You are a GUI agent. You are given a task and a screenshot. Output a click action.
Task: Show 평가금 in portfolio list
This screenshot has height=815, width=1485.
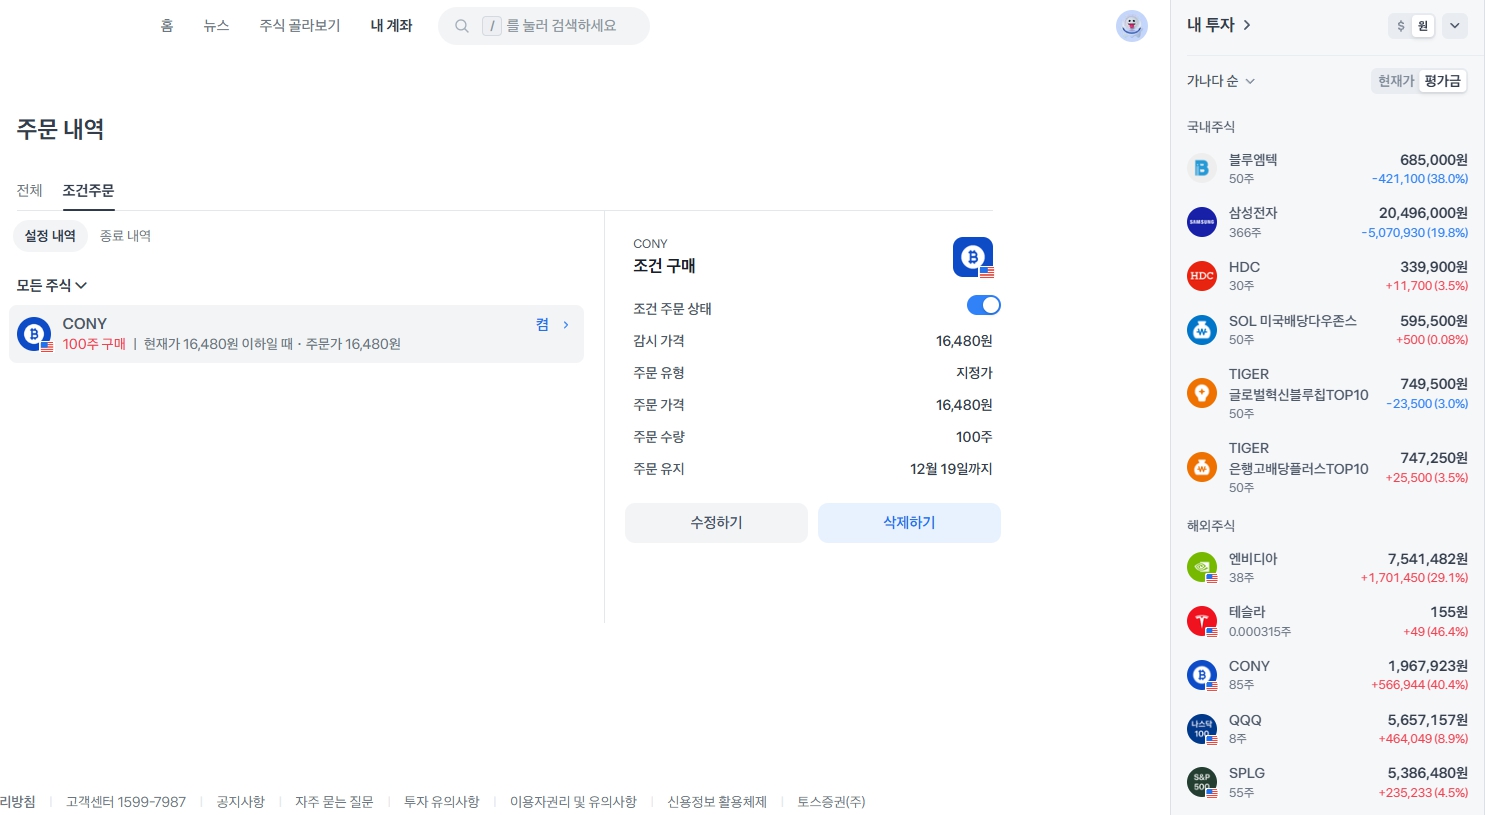point(1443,81)
